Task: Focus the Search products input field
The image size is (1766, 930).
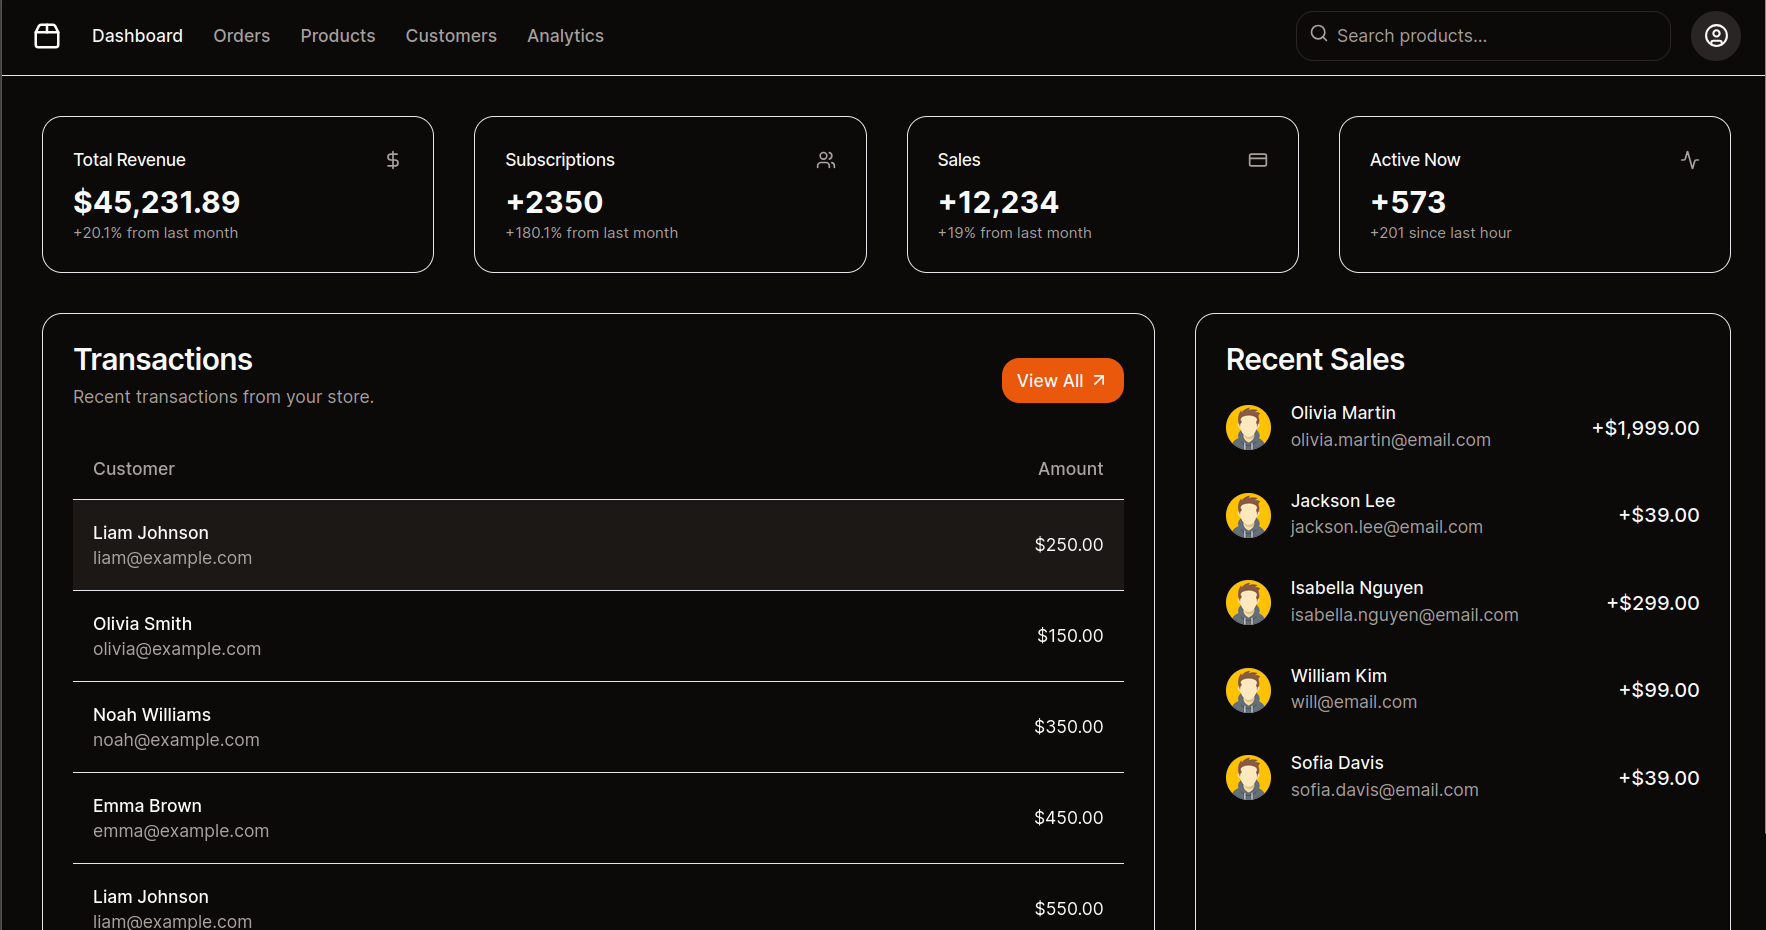Action: click(1495, 36)
